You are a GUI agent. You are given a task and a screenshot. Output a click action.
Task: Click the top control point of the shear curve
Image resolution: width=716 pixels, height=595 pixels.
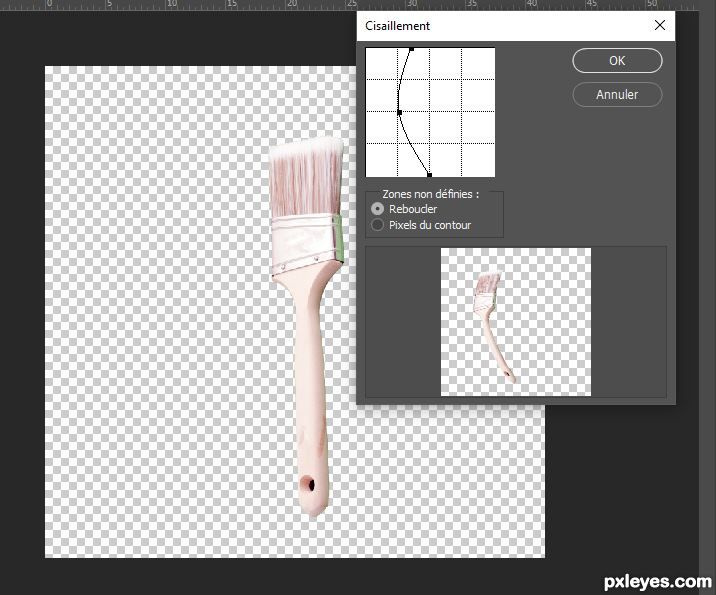coord(411,49)
